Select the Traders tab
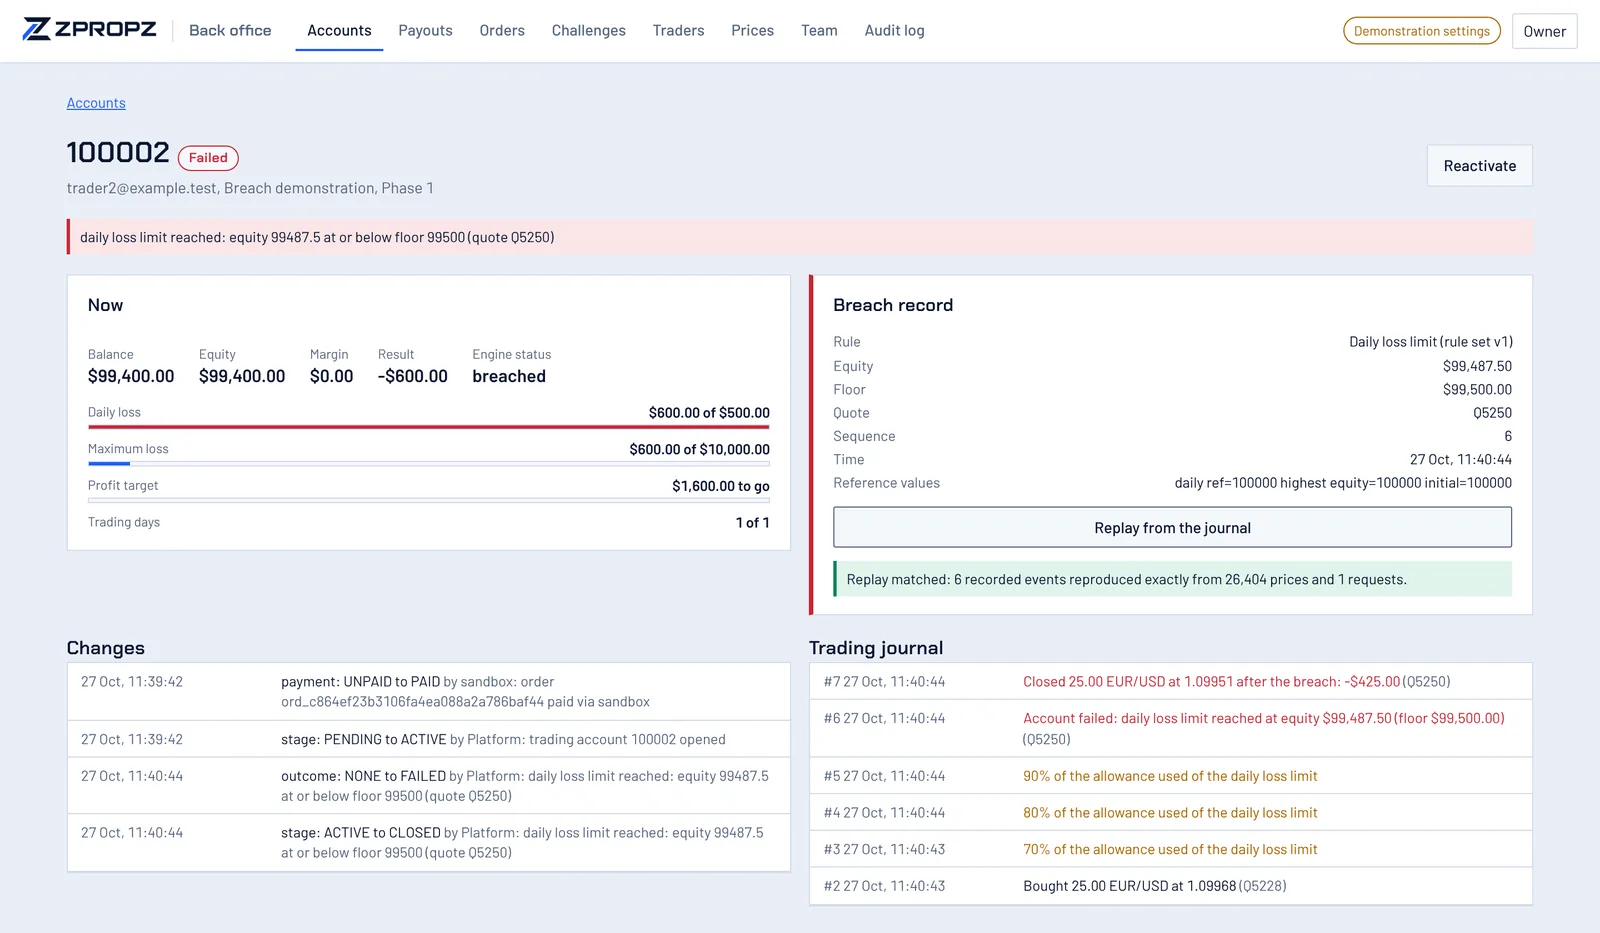Viewport: 1600px width, 933px height. coord(678,31)
